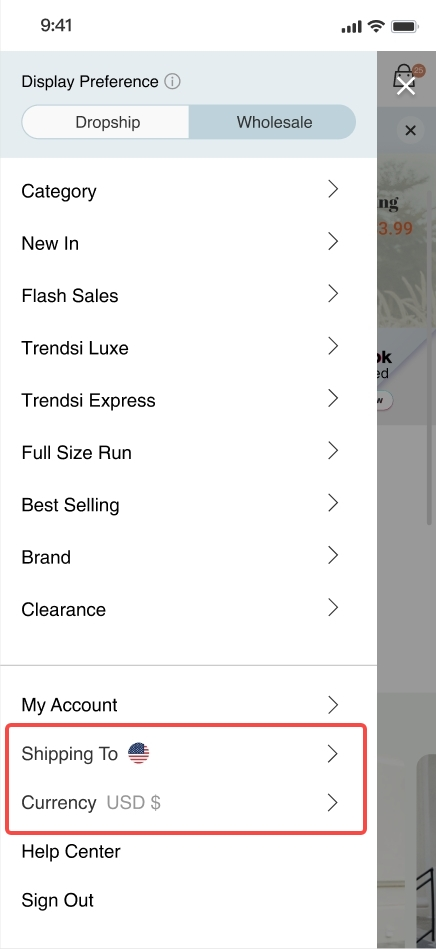
Task: Tap Sign Out
Action: (x=58, y=901)
